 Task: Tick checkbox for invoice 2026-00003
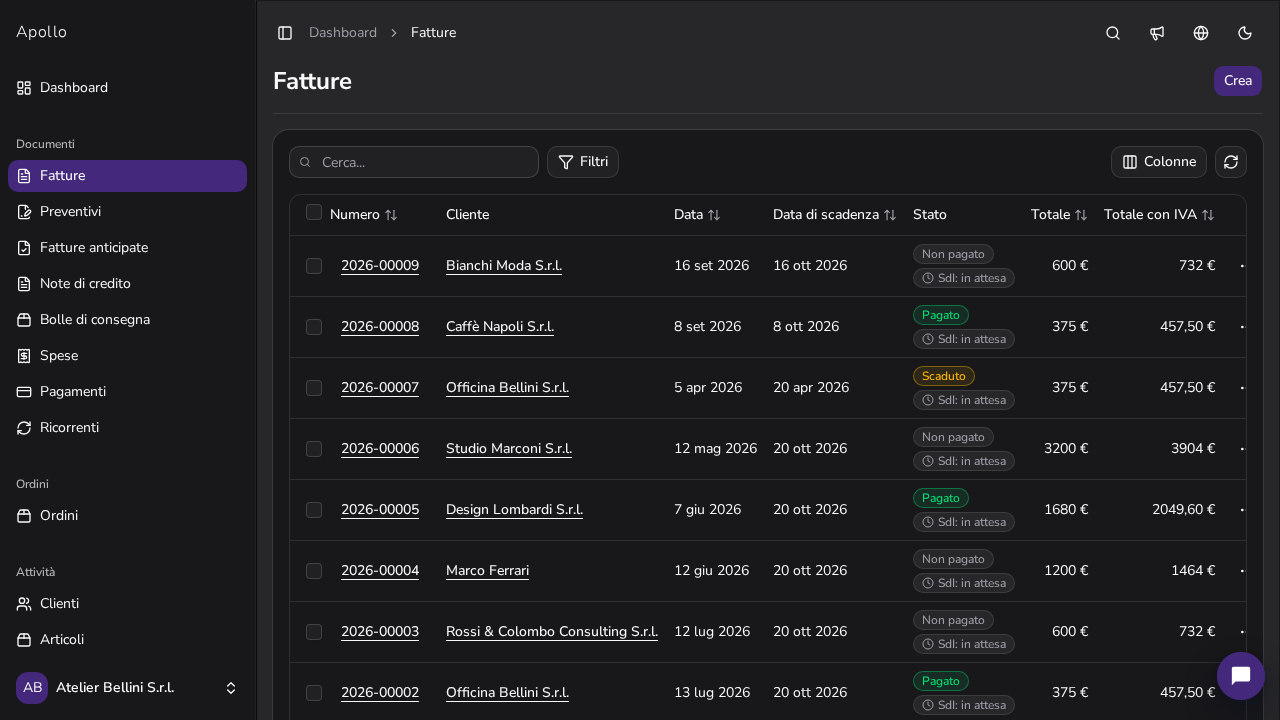click(x=314, y=632)
